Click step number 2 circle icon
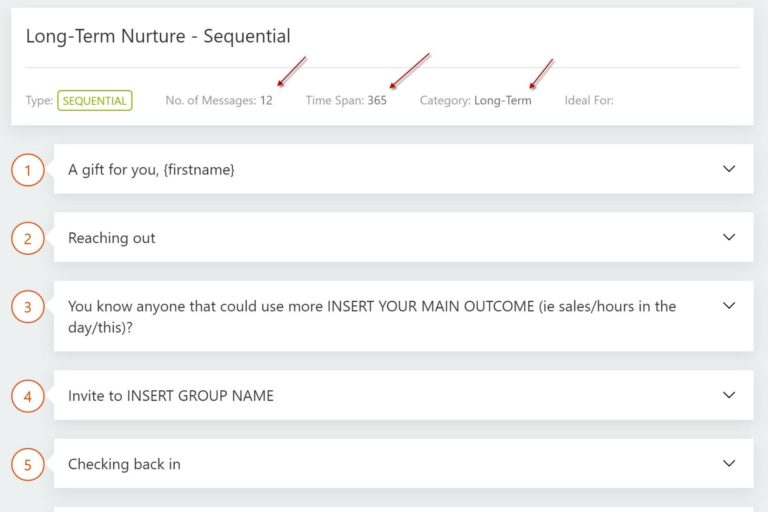This screenshot has width=768, height=512. coord(28,238)
